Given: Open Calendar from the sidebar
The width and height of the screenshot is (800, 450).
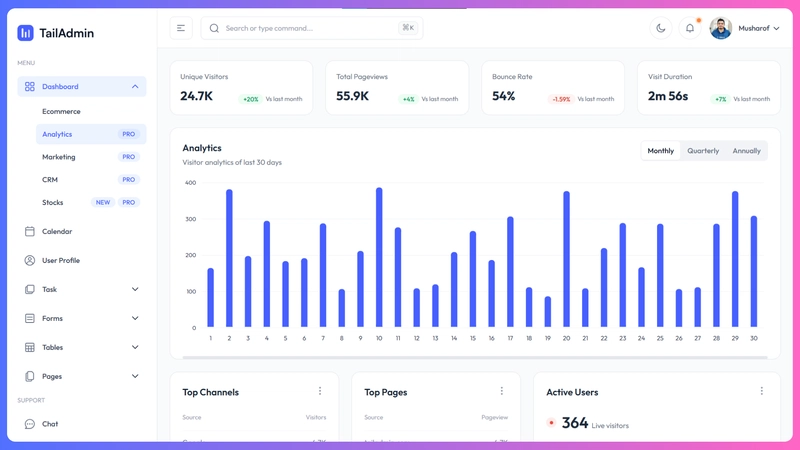Looking at the screenshot, I should tap(57, 231).
